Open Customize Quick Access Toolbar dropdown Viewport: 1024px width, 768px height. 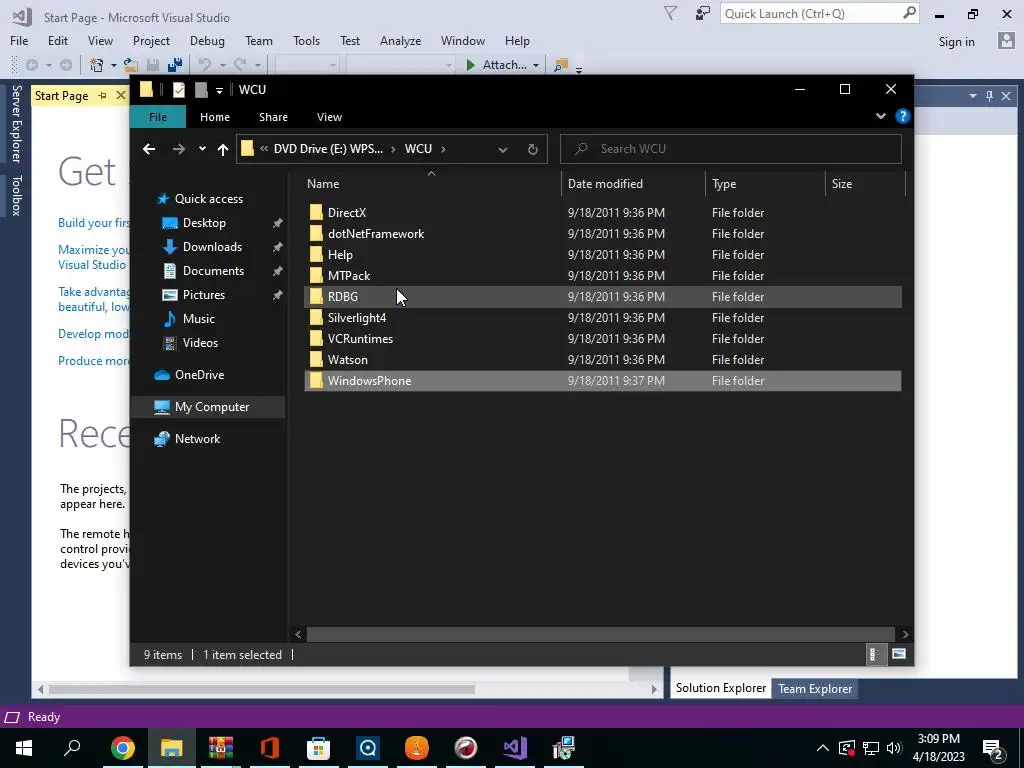coord(219,90)
